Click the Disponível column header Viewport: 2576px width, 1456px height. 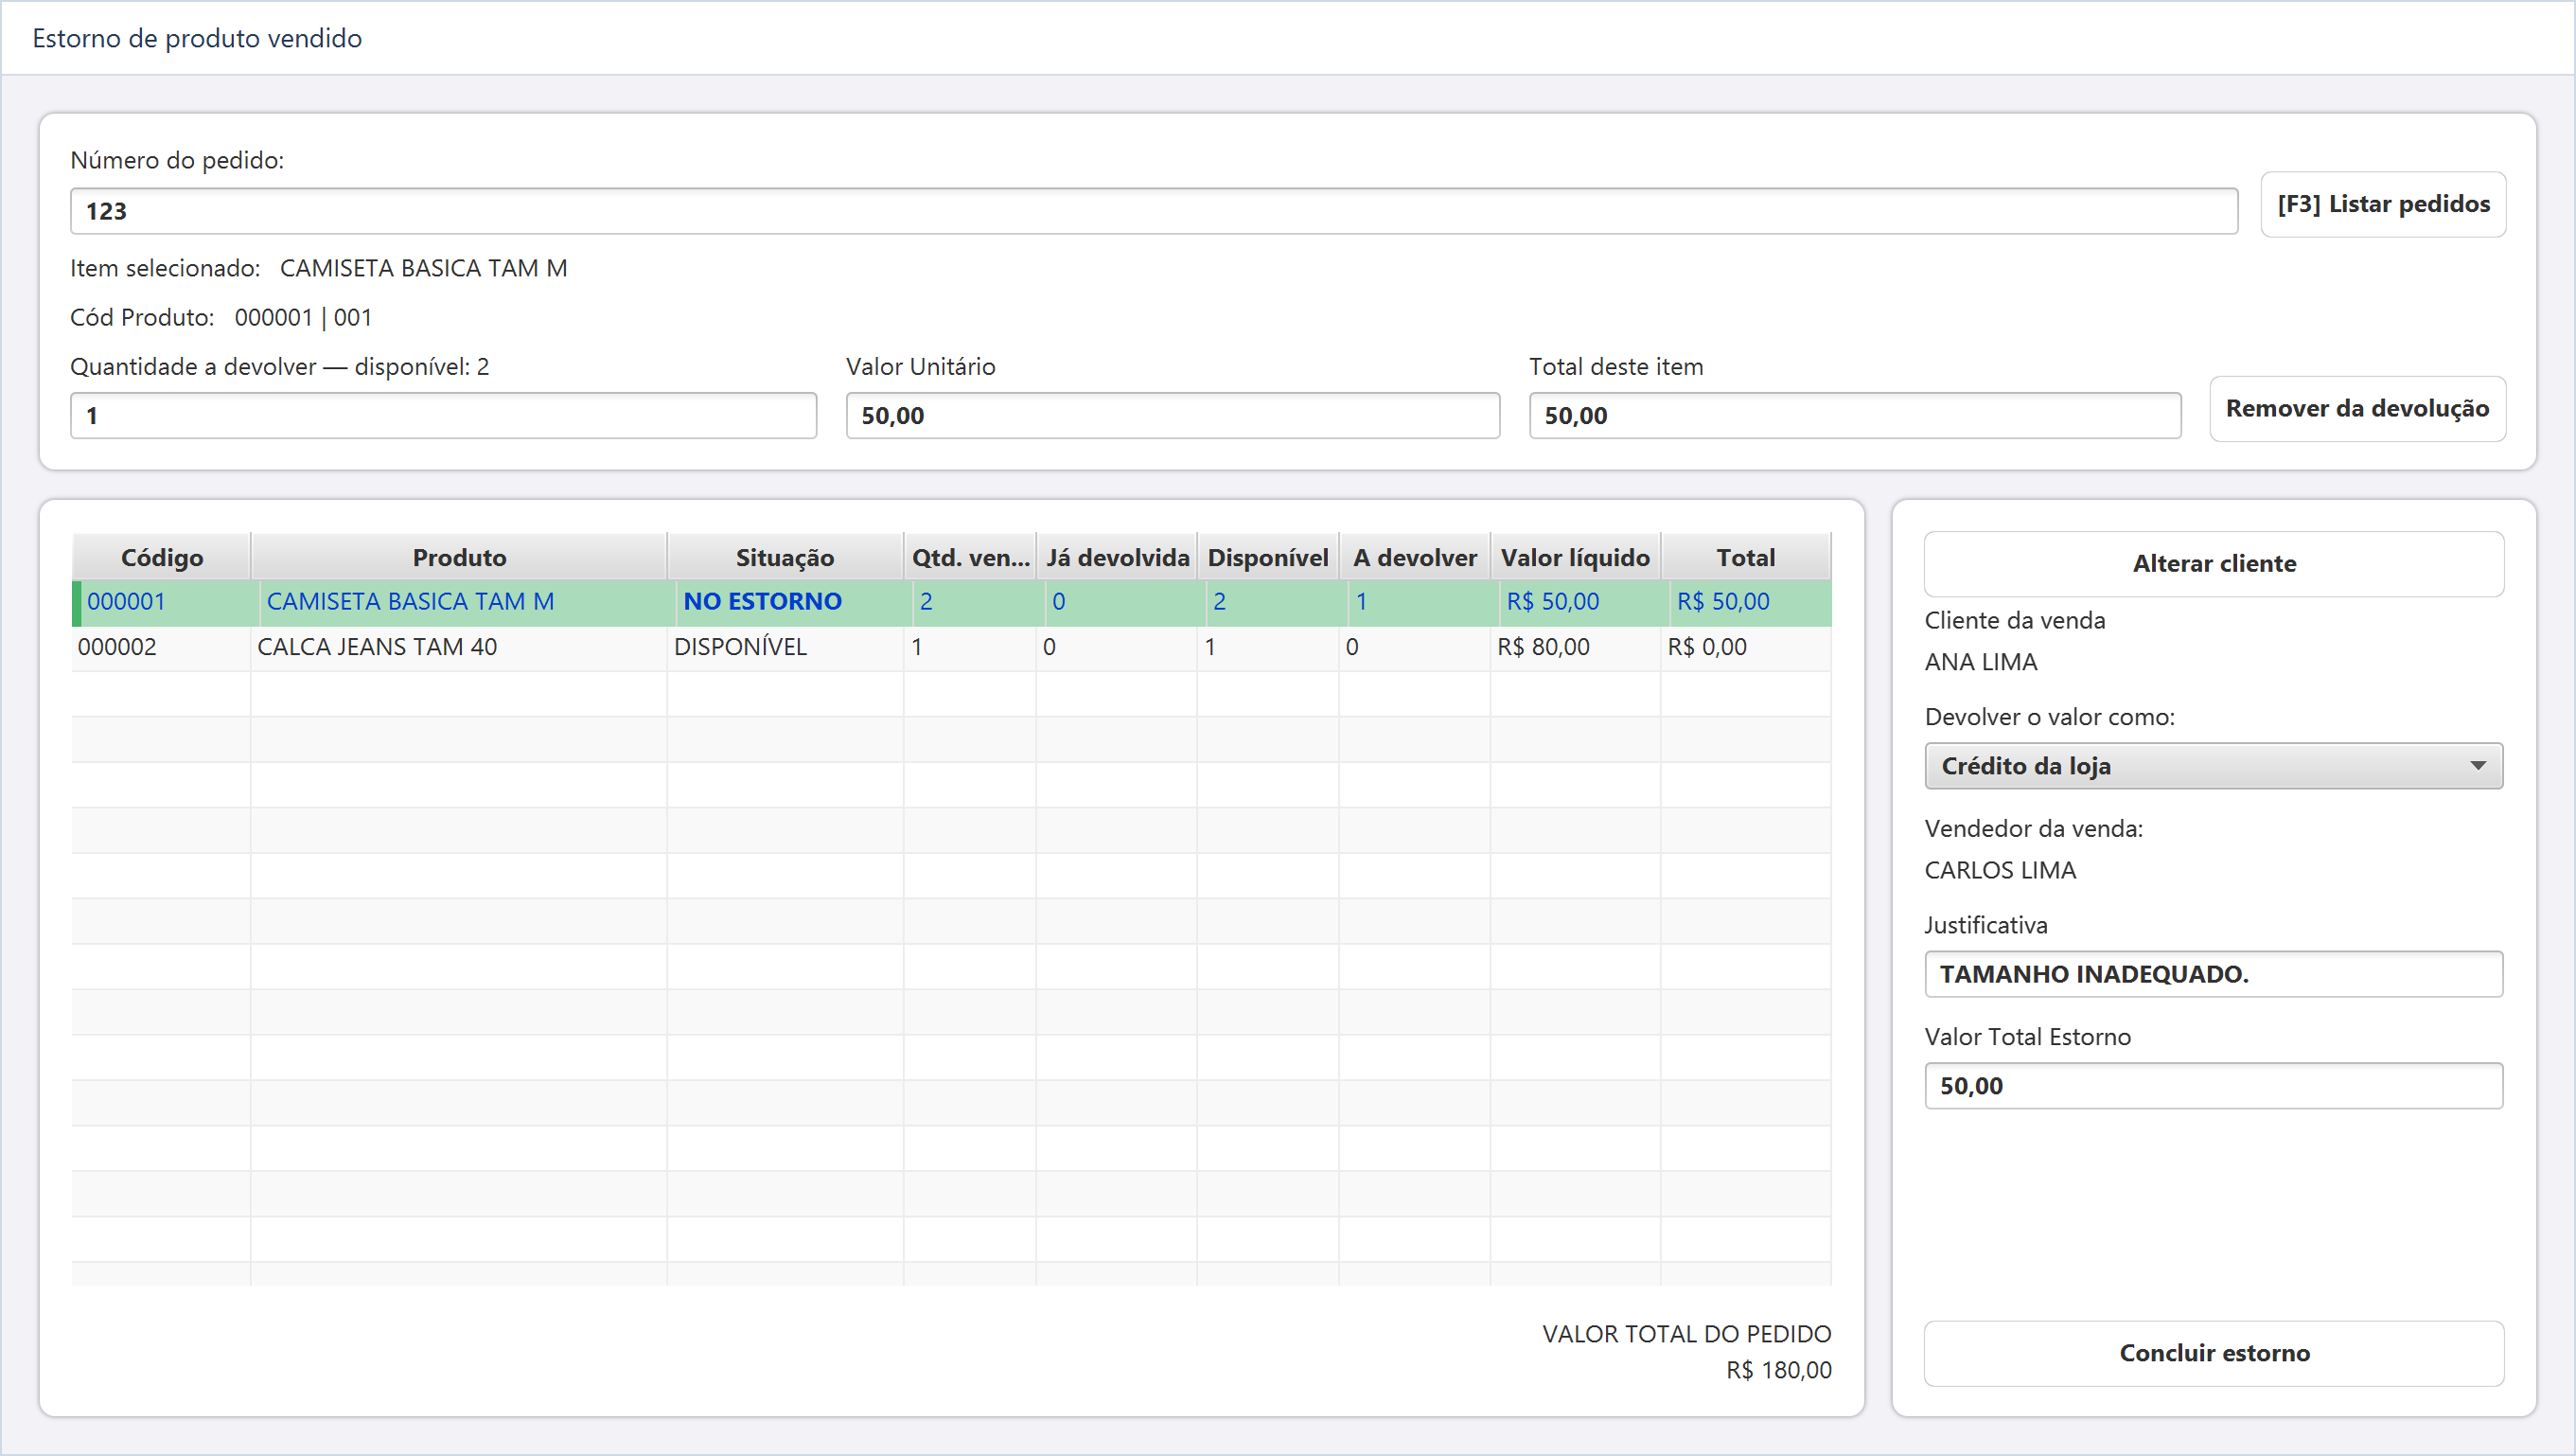coord(1268,557)
